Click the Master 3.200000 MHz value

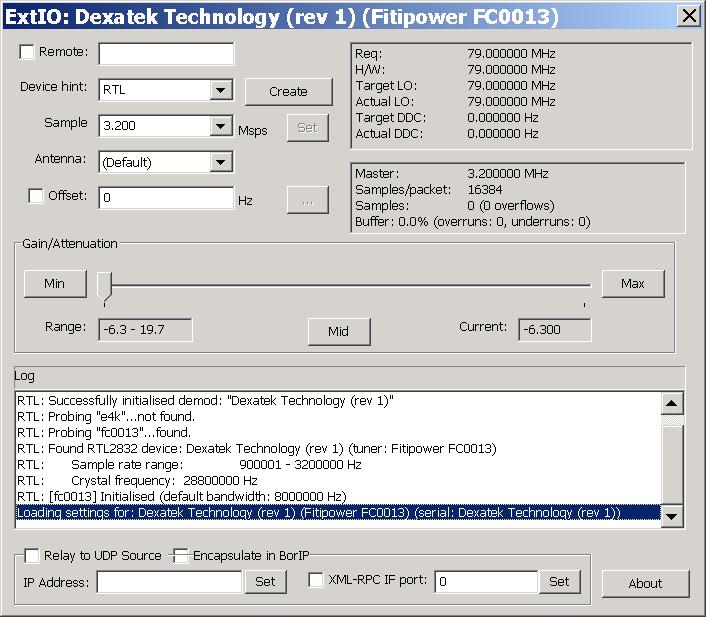coord(508,174)
